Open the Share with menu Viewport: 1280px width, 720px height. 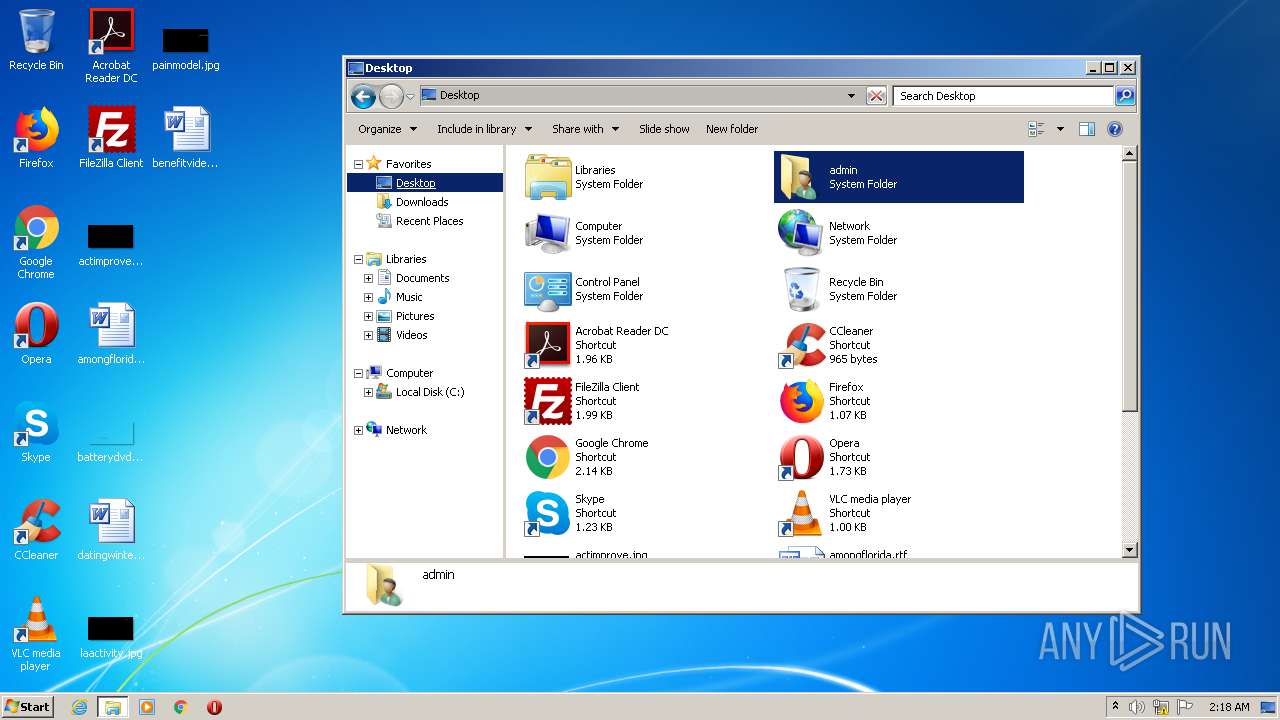pos(585,129)
